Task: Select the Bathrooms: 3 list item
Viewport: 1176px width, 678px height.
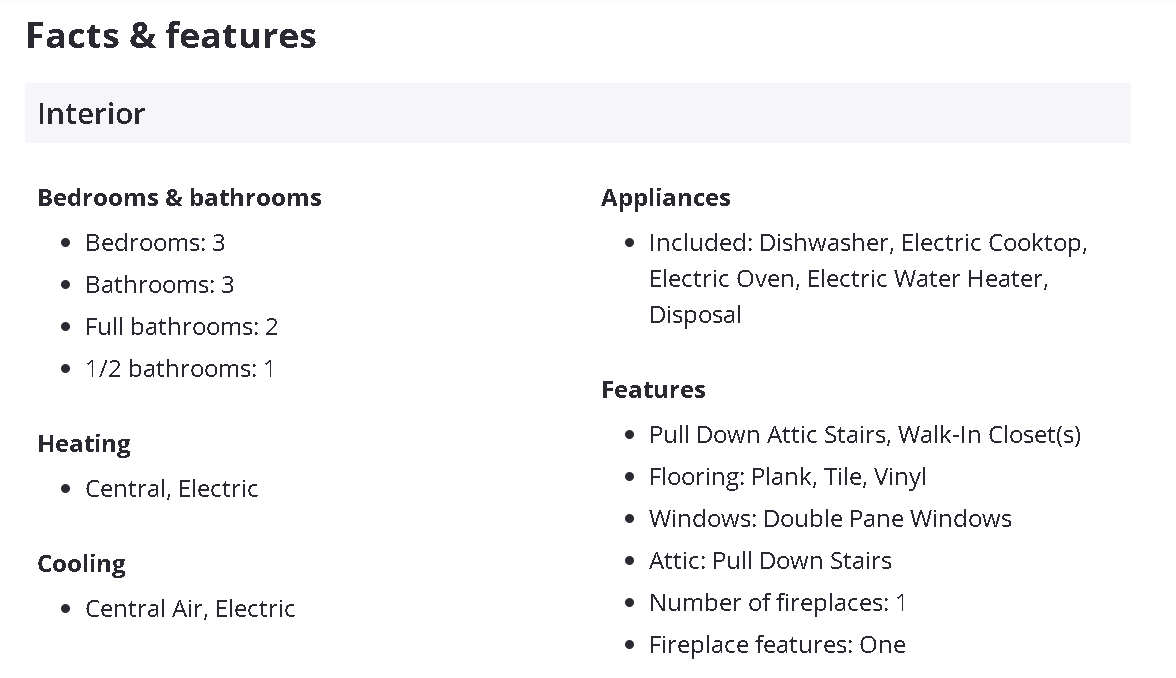Action: point(159,284)
